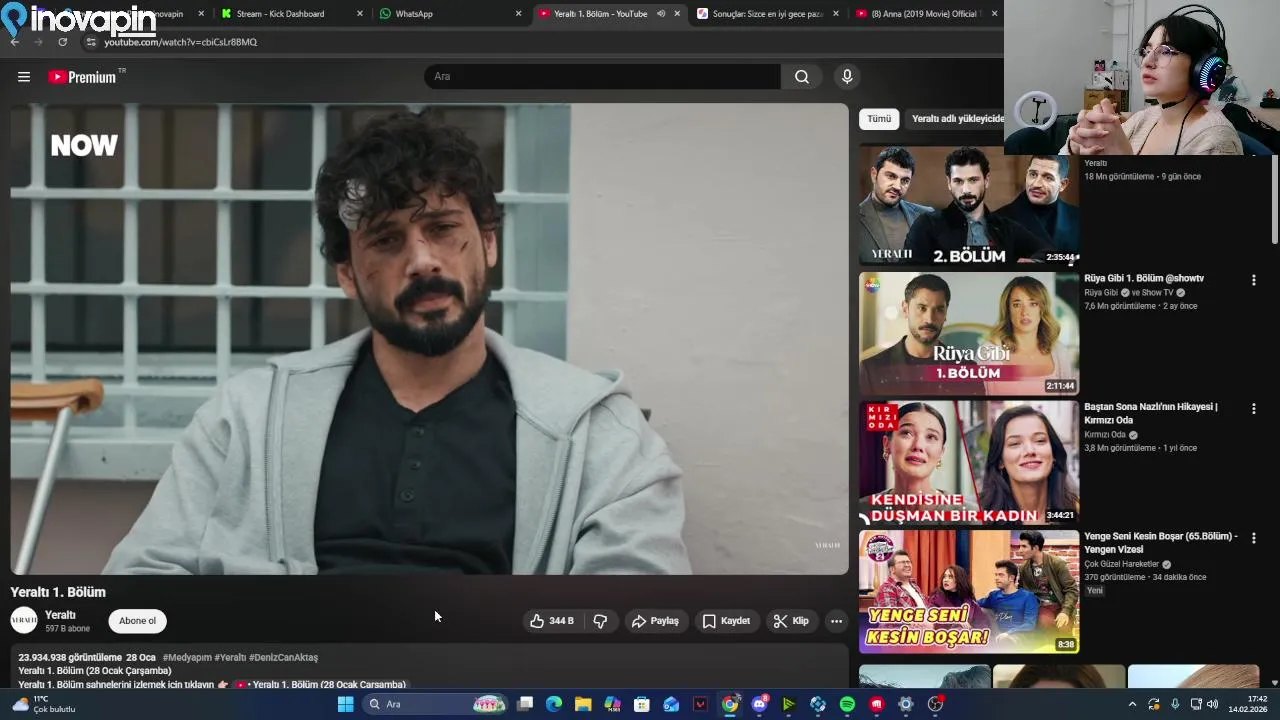Click the taskbar Ara search box

click(435, 704)
